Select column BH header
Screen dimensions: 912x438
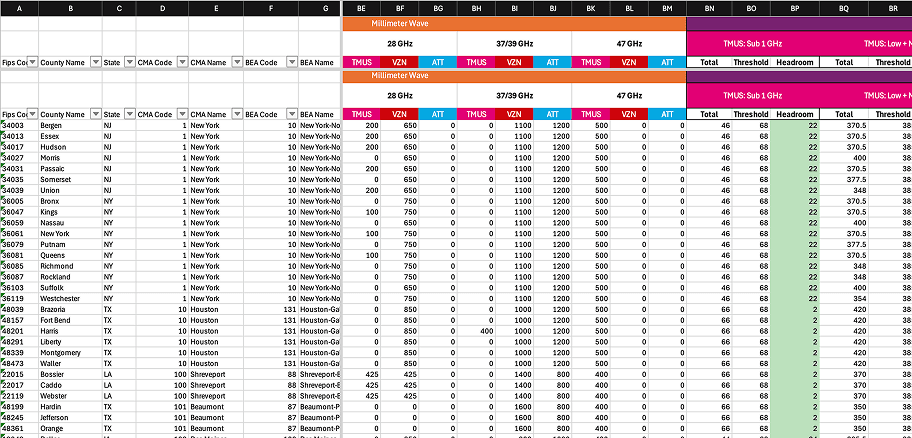(x=476, y=8)
